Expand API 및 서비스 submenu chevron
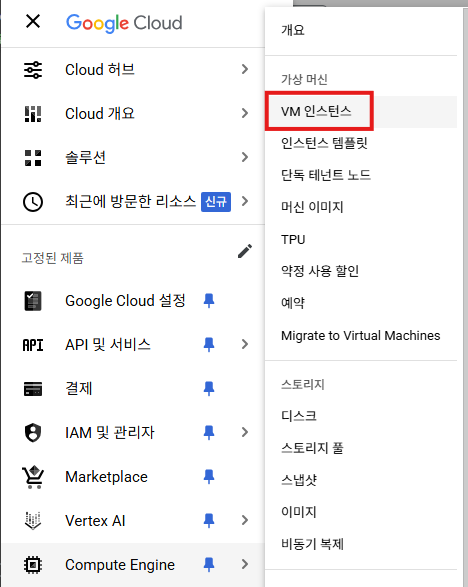This screenshot has width=468, height=587. coord(245,344)
